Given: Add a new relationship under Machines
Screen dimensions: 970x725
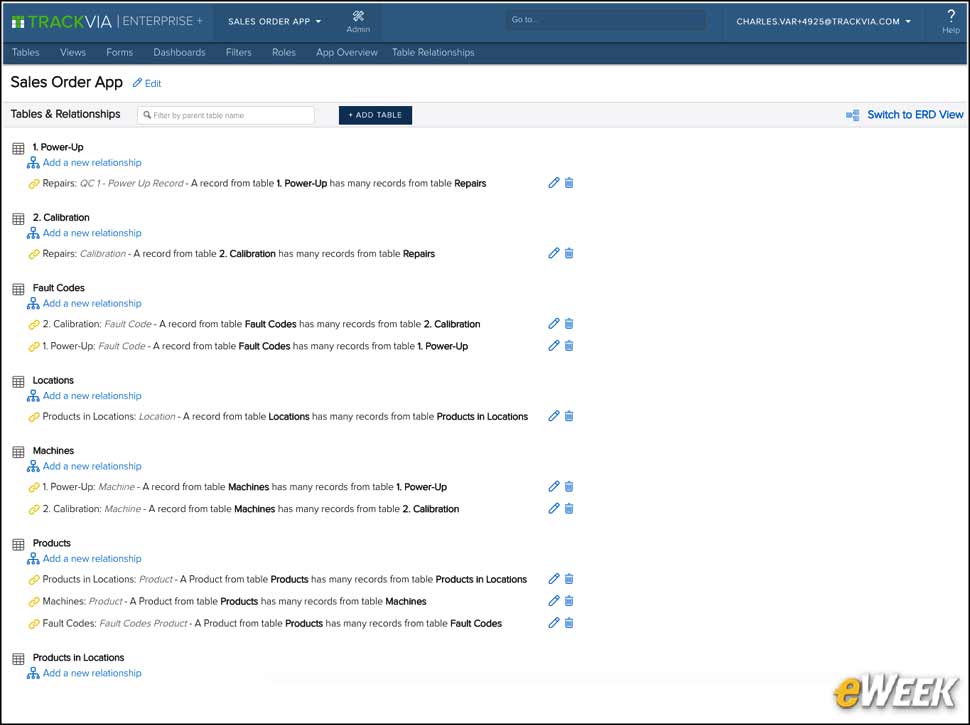Looking at the screenshot, I should [85, 466].
